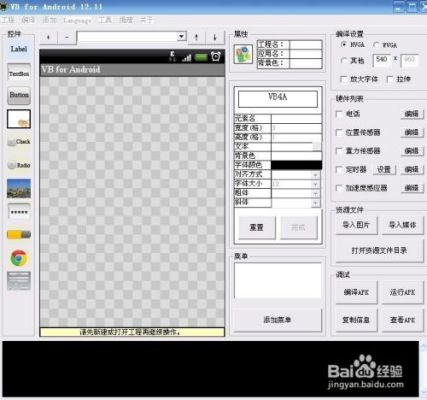The width and height of the screenshot is (427, 400).
Task: Open the 编译 menu
Action: [x=28, y=20]
